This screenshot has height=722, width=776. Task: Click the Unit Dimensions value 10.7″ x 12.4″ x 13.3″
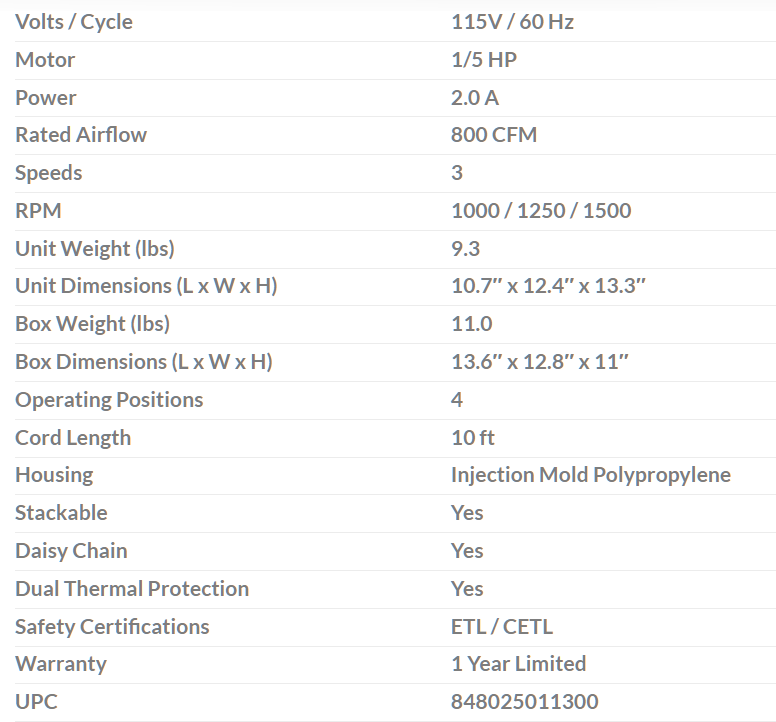[549, 286]
